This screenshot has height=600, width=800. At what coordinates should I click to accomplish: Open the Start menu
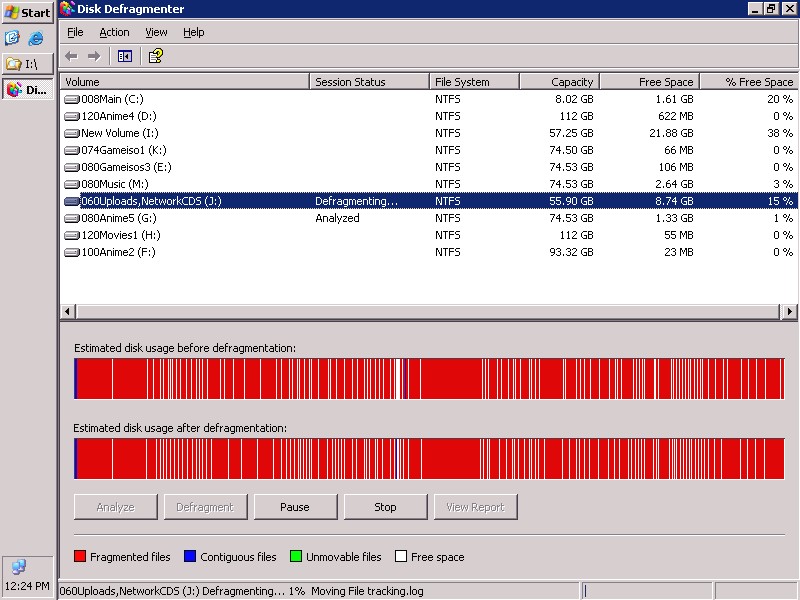[x=28, y=12]
